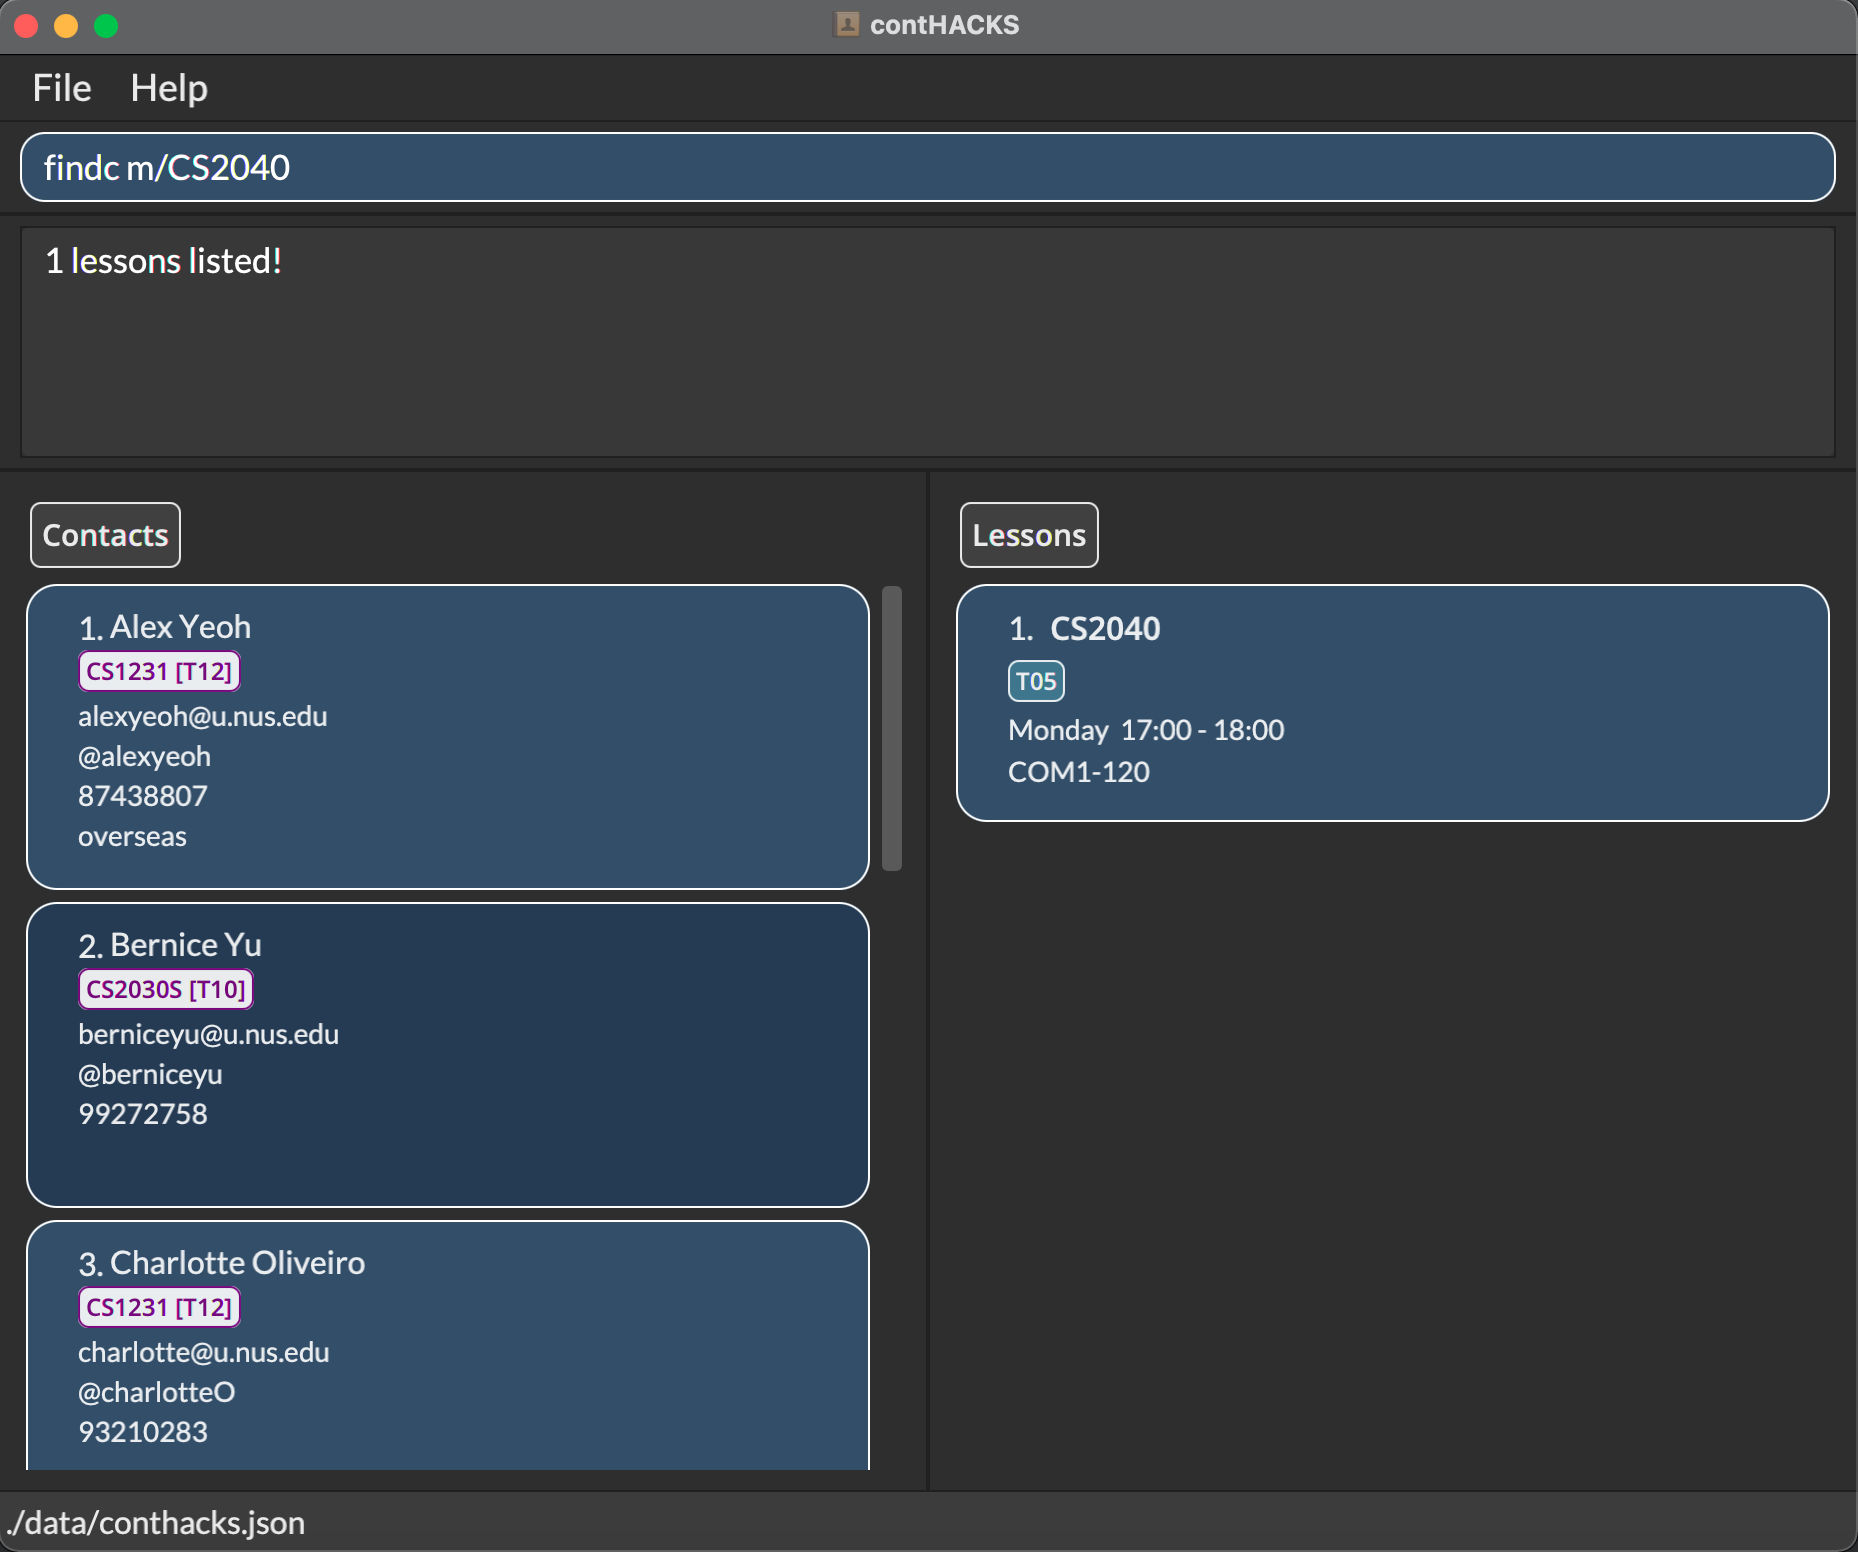Click the T05 lesson tag
1858x1552 pixels.
(x=1035, y=681)
